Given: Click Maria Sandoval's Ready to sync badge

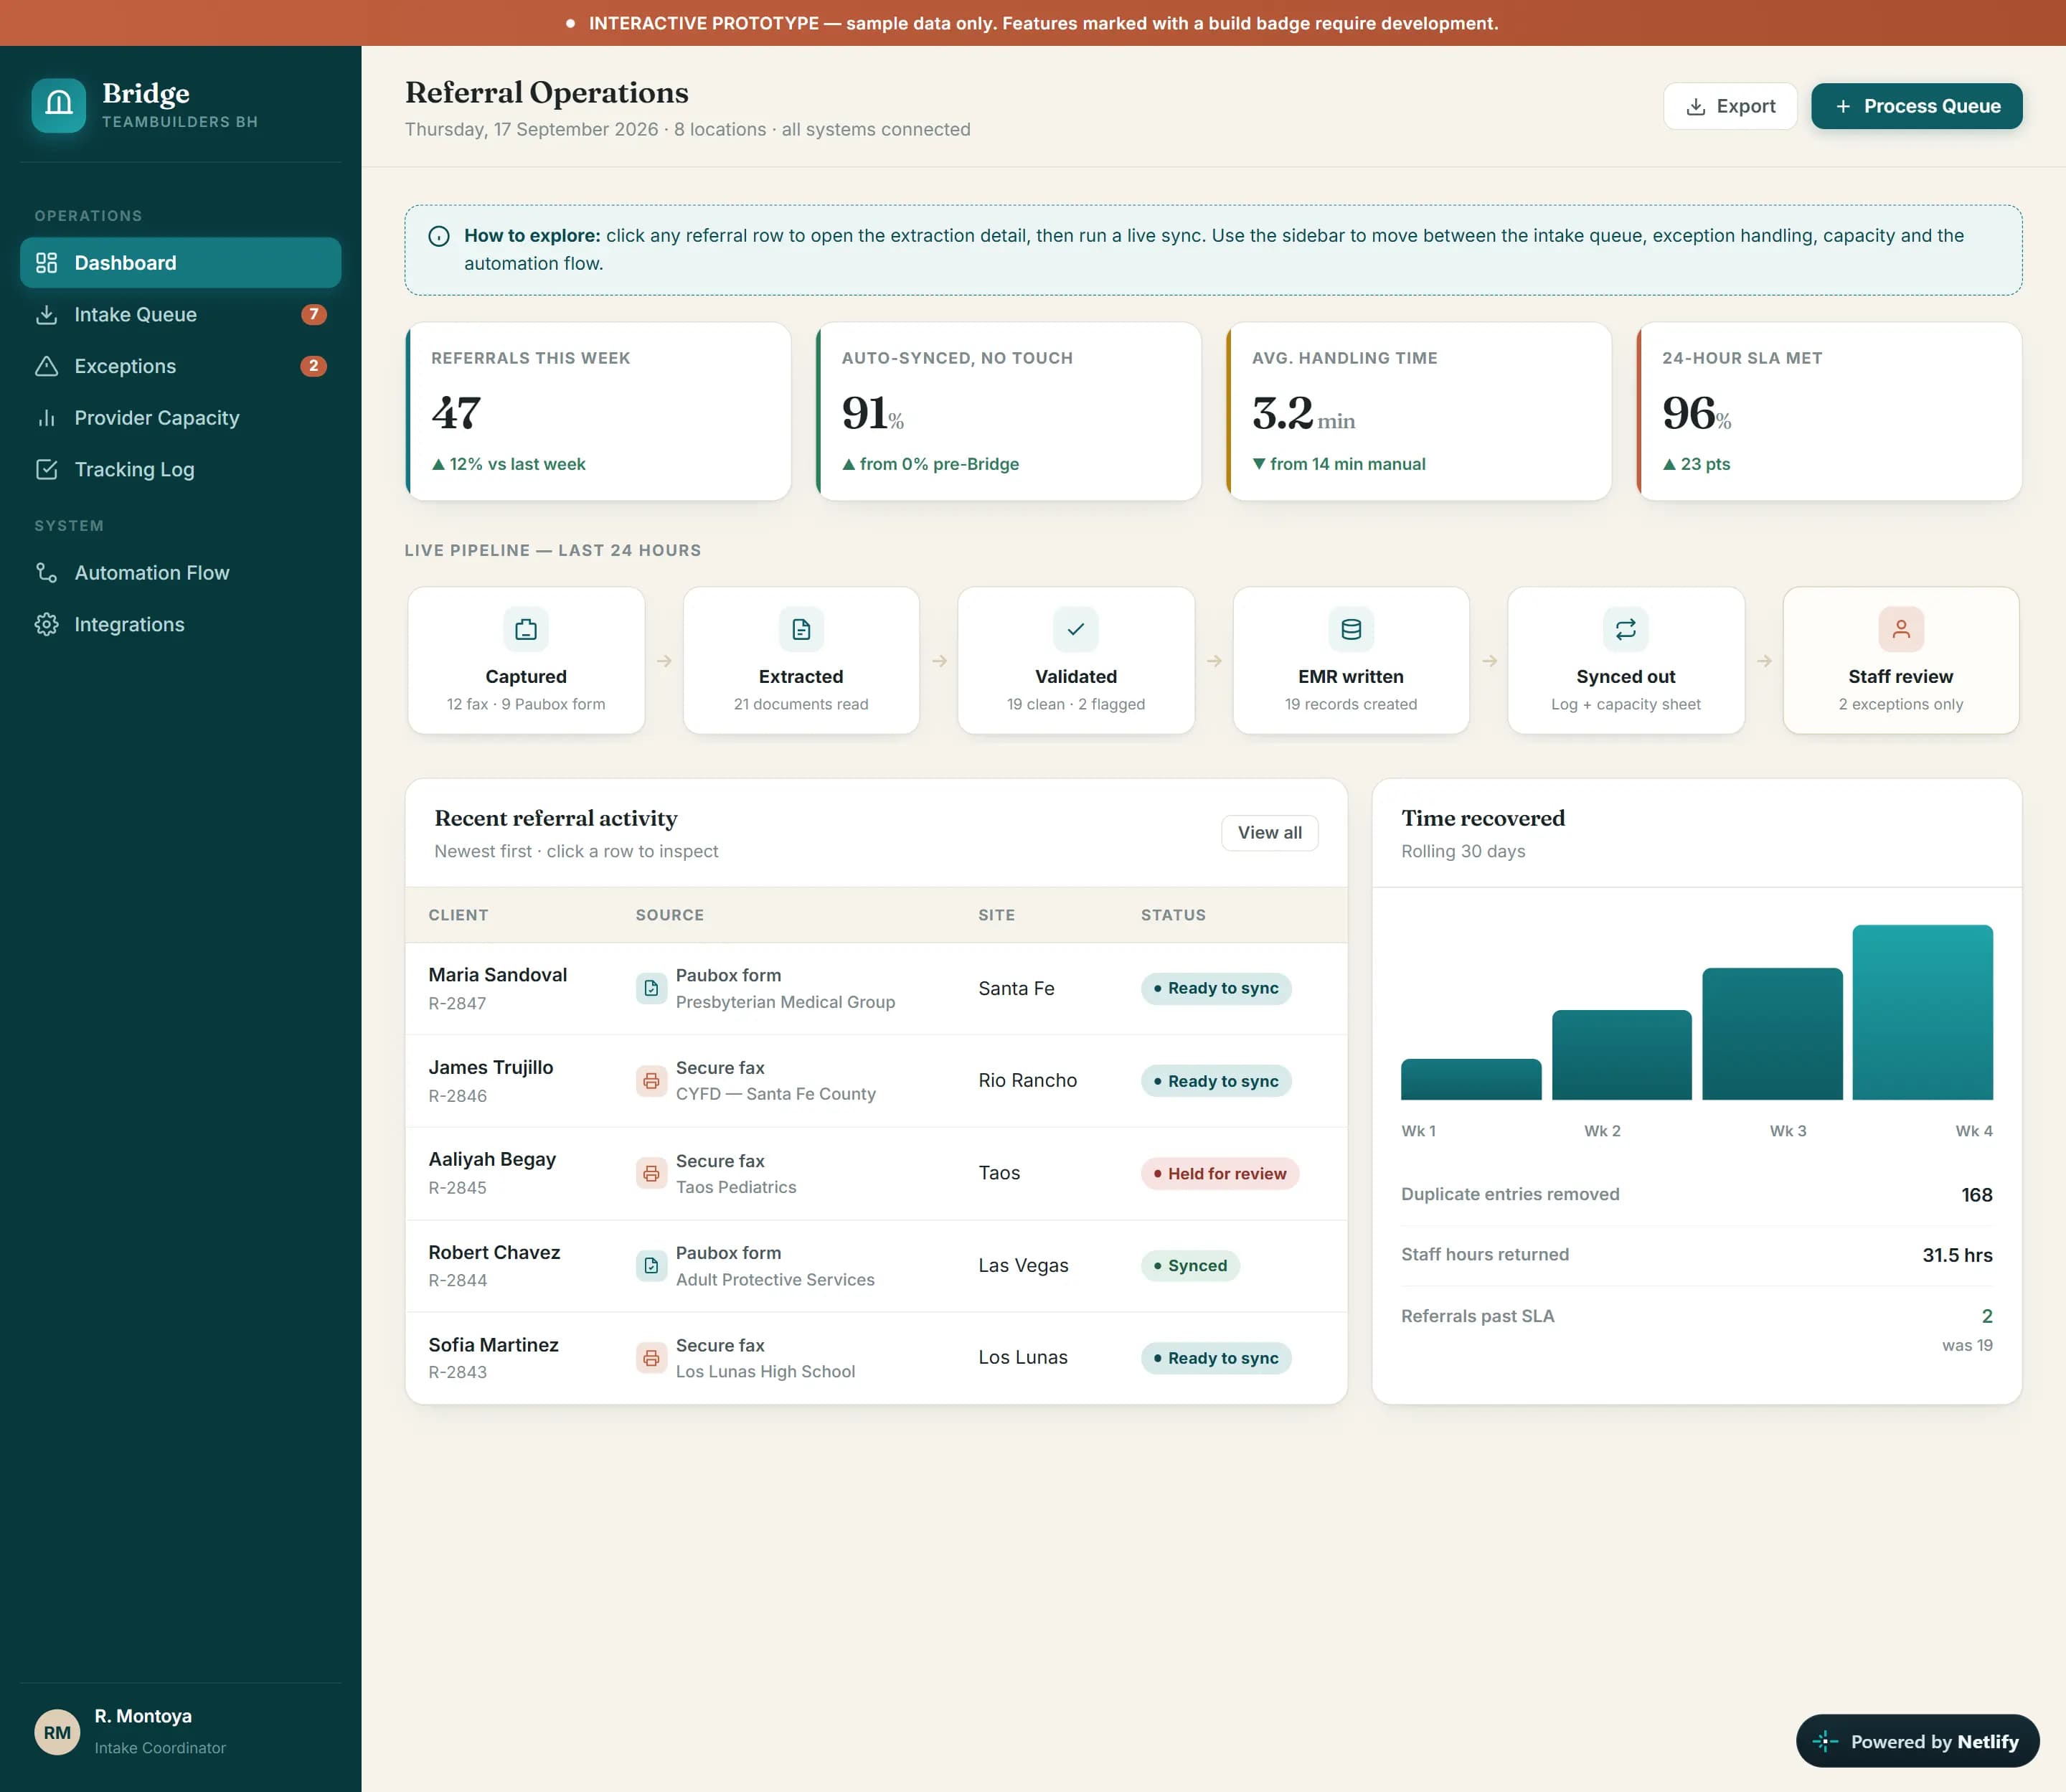Looking at the screenshot, I should (1216, 988).
